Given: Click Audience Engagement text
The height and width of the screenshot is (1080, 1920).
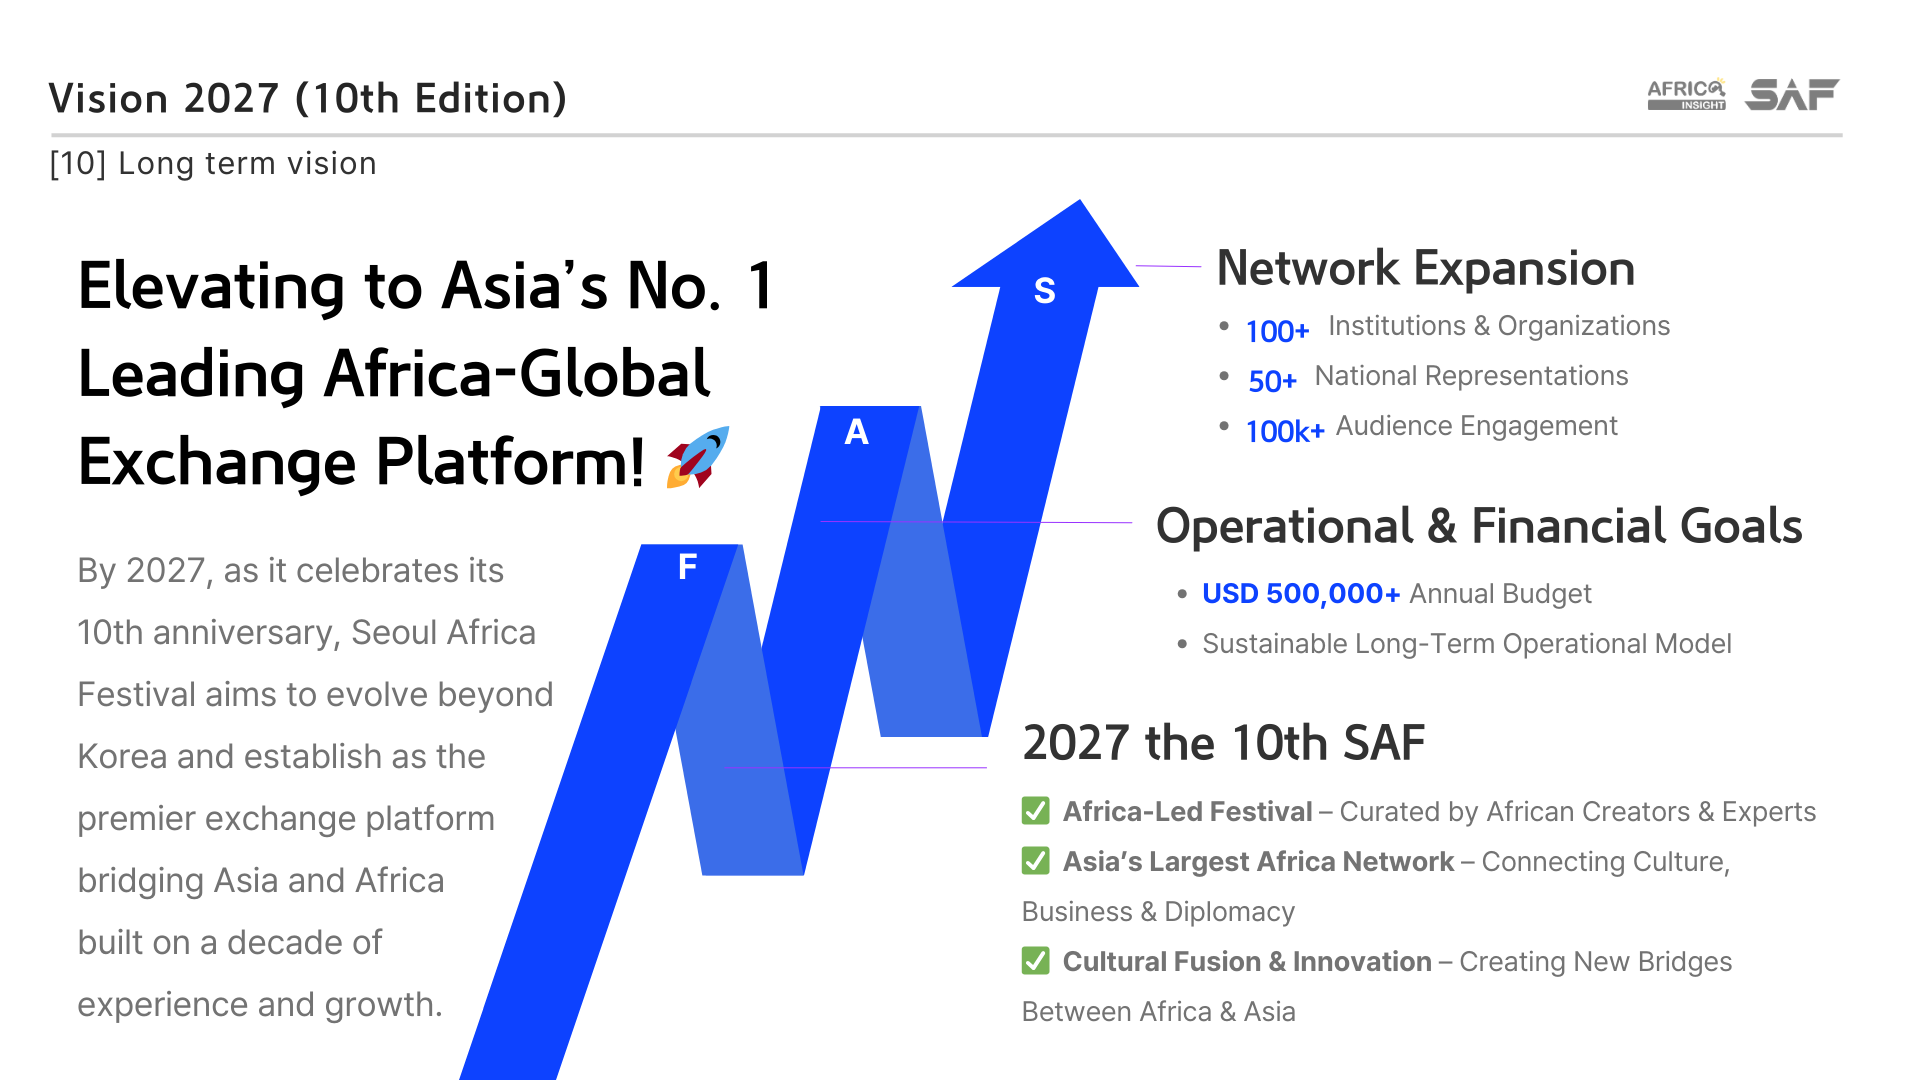Looking at the screenshot, I should (1476, 426).
